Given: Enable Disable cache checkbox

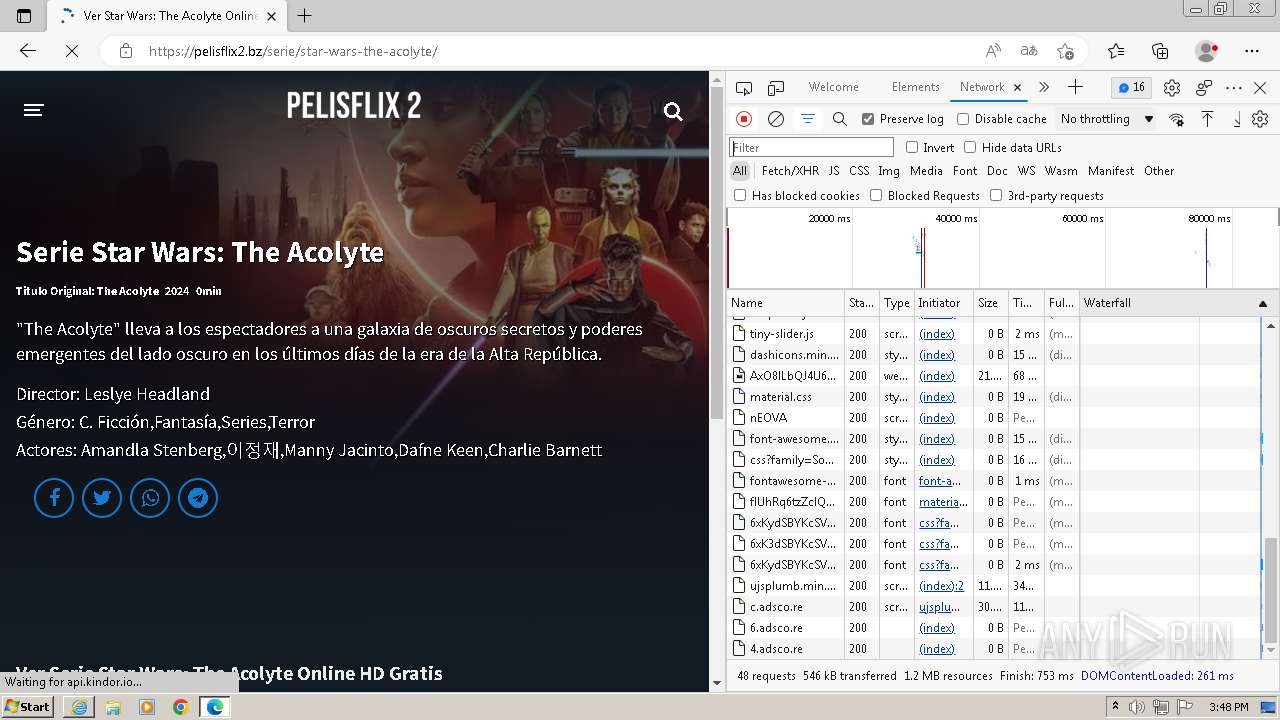Looking at the screenshot, I should [x=963, y=119].
